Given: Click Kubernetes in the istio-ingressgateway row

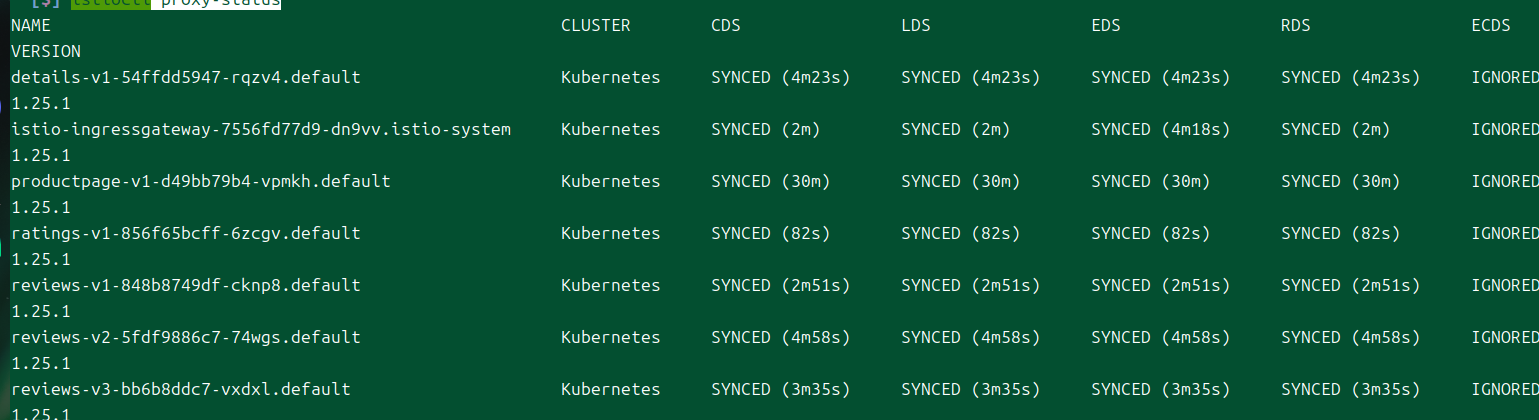Looking at the screenshot, I should tap(611, 129).
